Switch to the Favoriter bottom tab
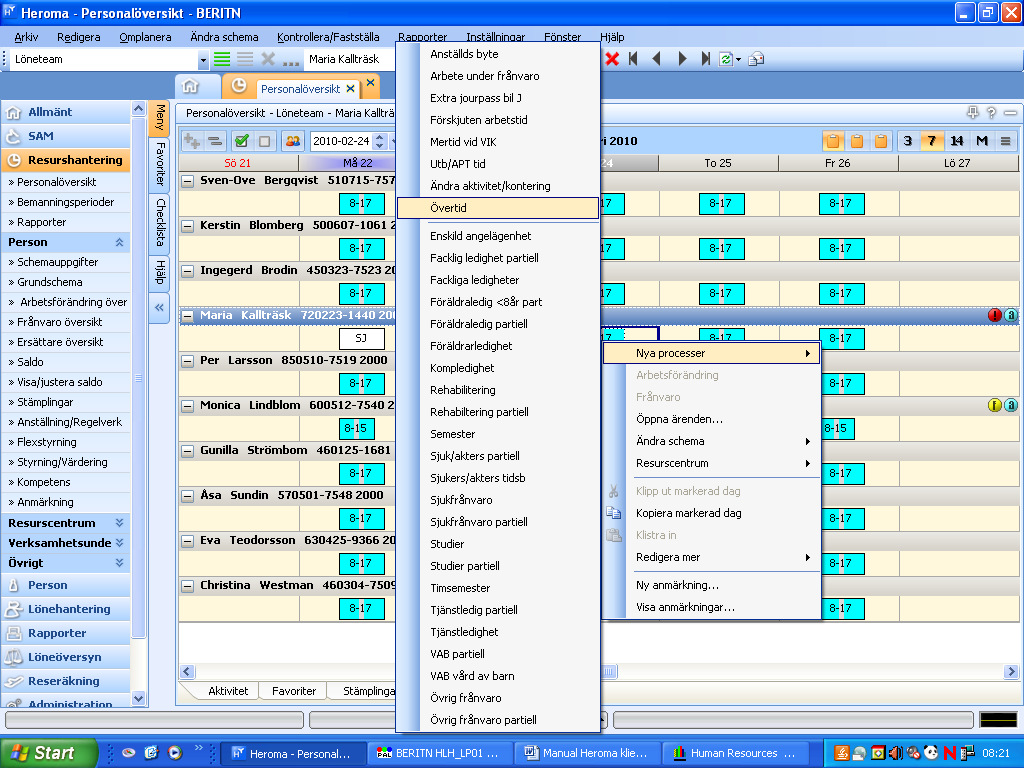 point(294,691)
